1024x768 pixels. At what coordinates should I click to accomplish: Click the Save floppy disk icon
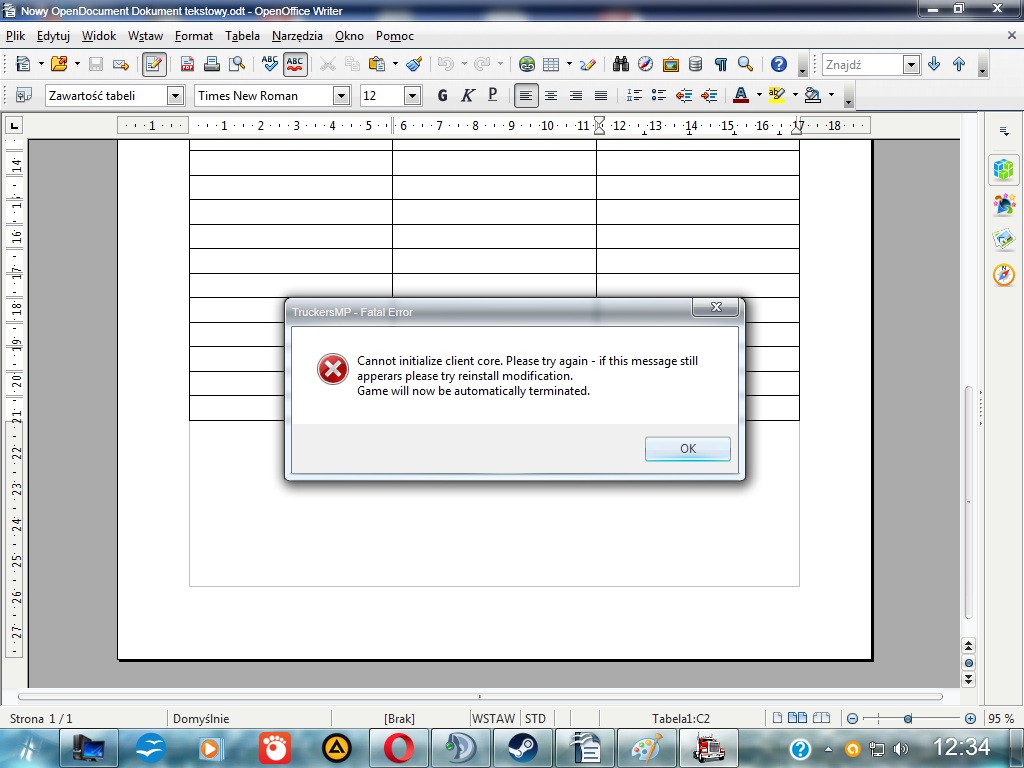[96, 63]
